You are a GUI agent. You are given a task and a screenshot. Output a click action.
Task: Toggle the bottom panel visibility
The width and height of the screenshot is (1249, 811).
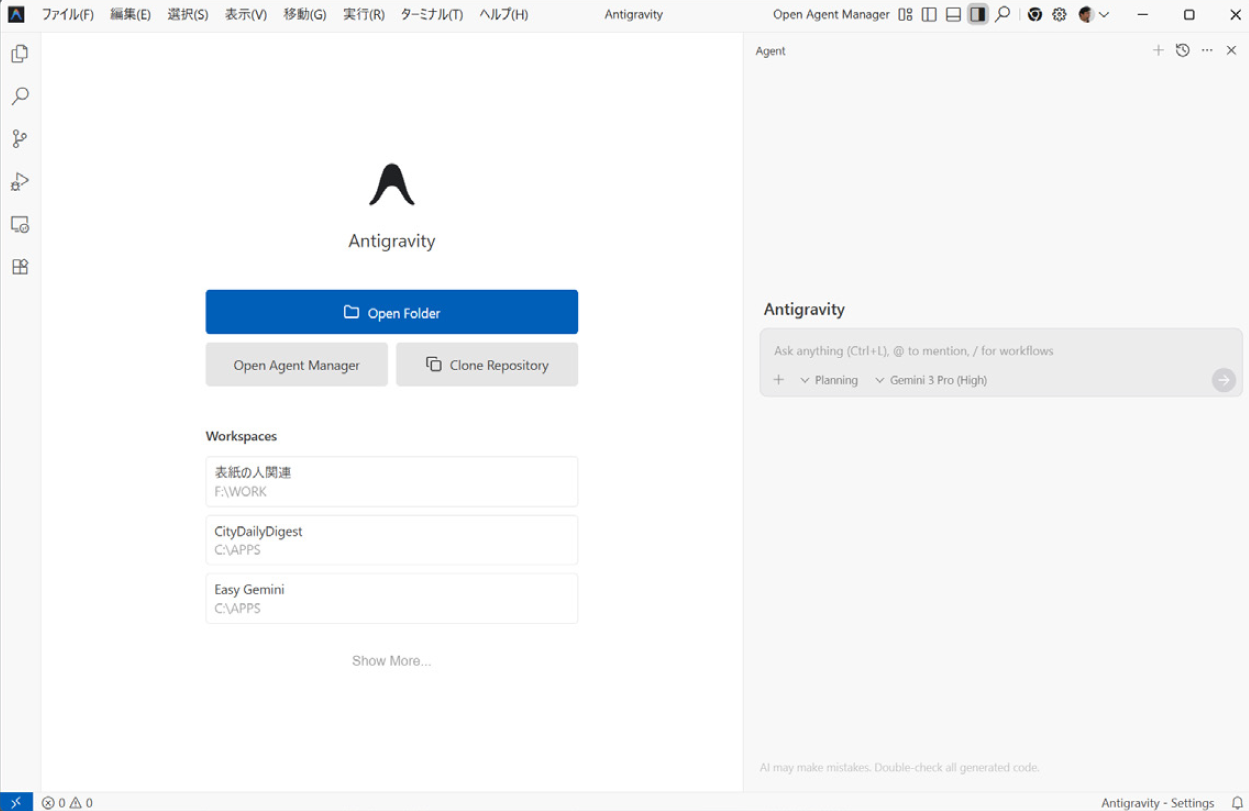(x=953, y=15)
